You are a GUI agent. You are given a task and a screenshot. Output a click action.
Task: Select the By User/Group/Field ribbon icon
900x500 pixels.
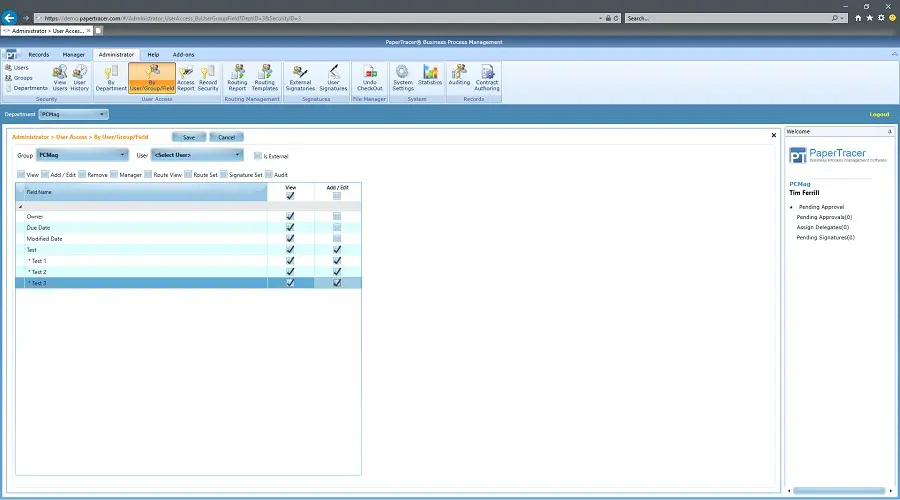click(x=152, y=77)
